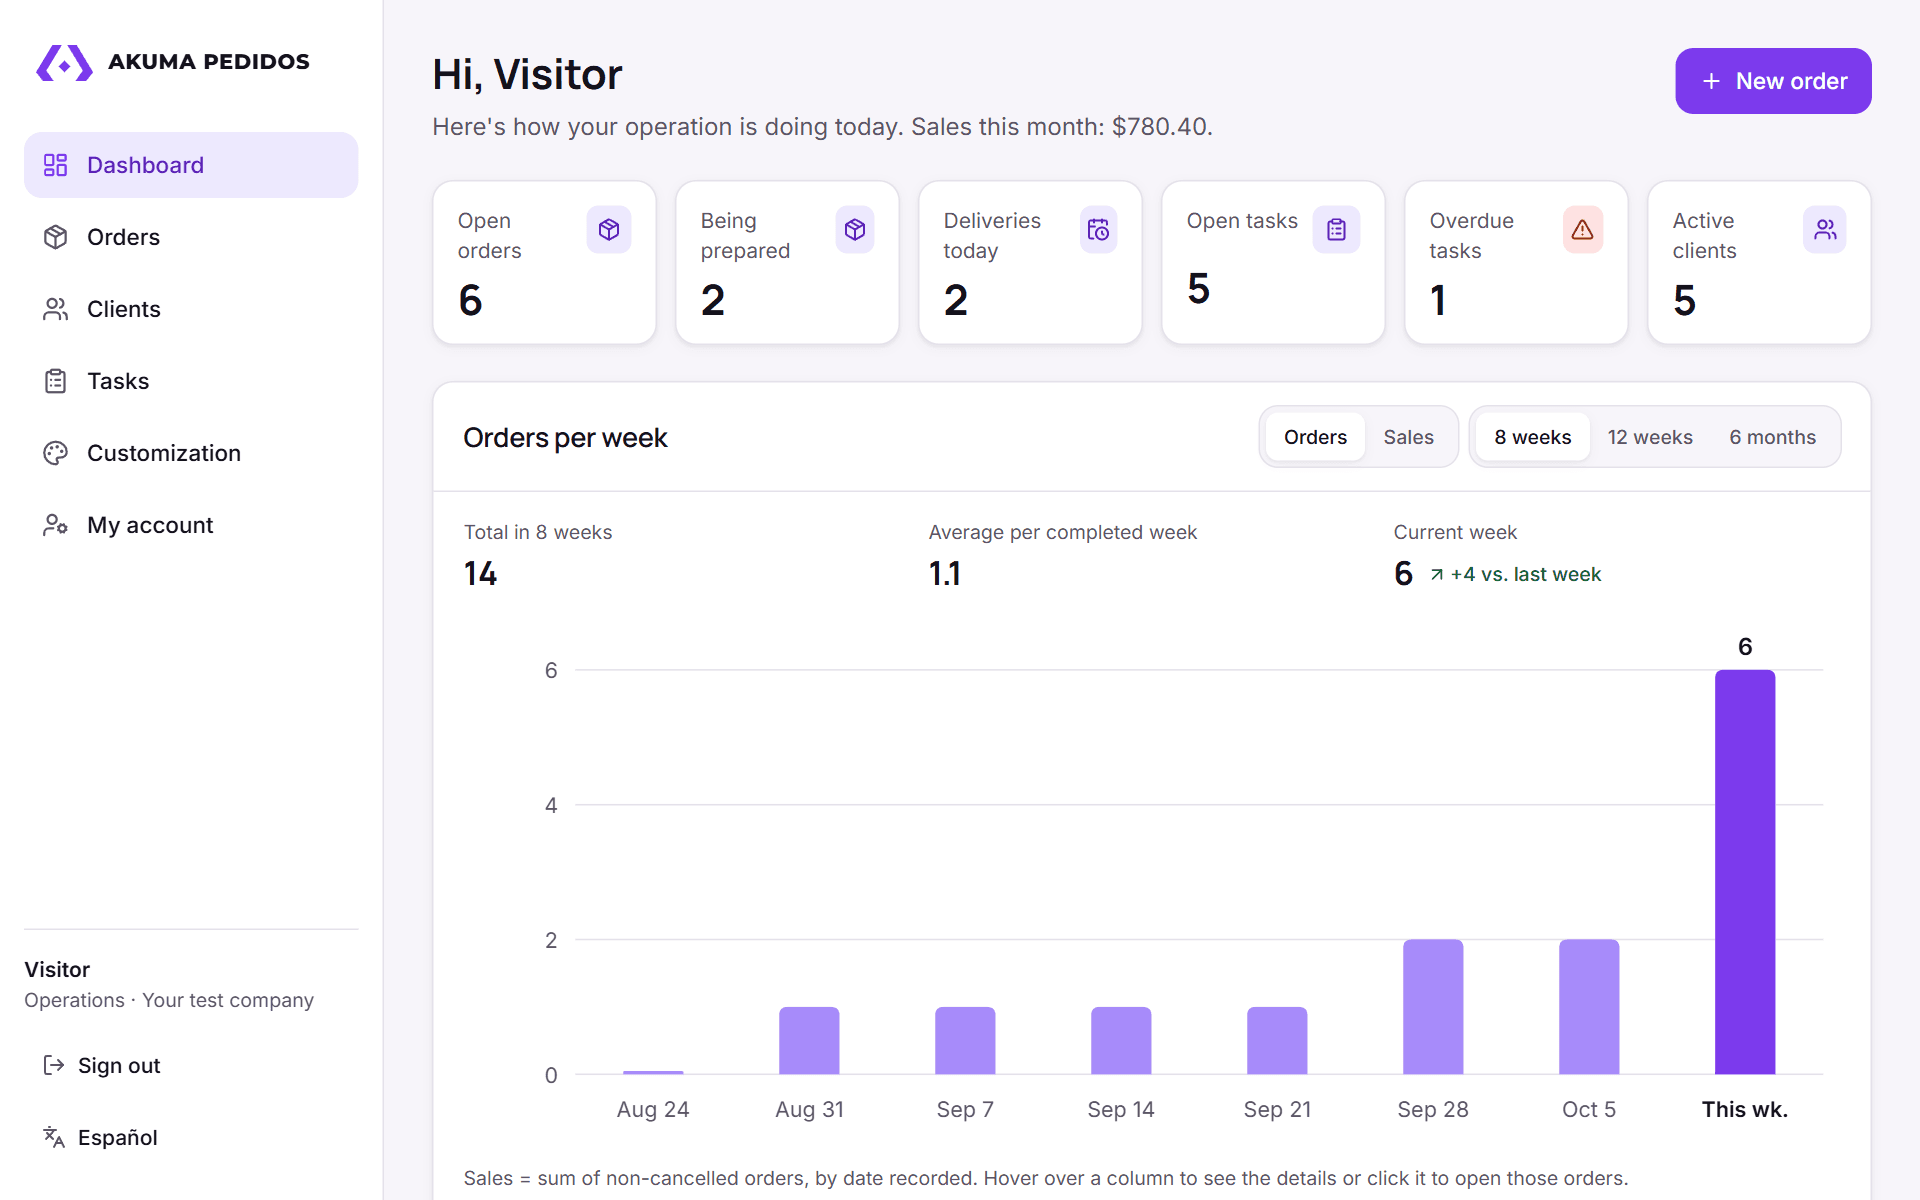Create a New order

click(1773, 81)
